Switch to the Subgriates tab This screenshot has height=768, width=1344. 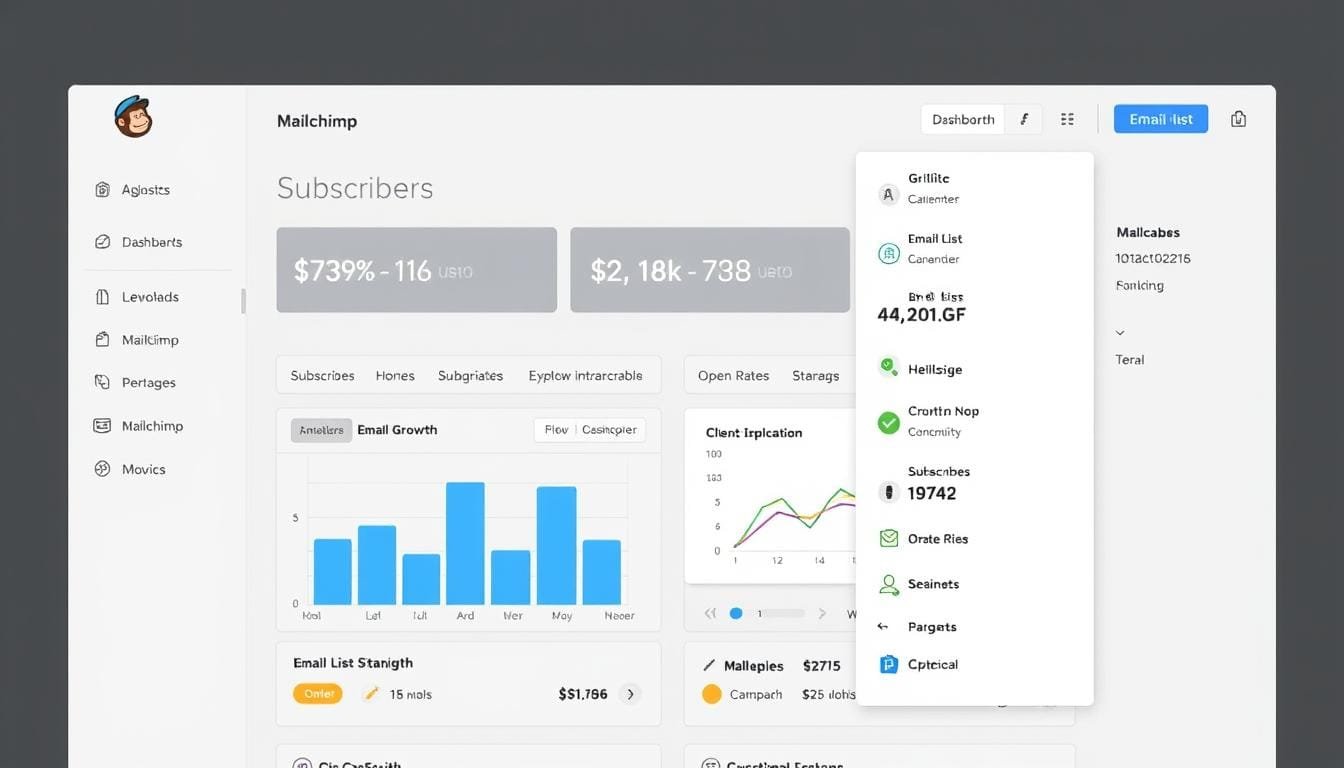point(470,376)
